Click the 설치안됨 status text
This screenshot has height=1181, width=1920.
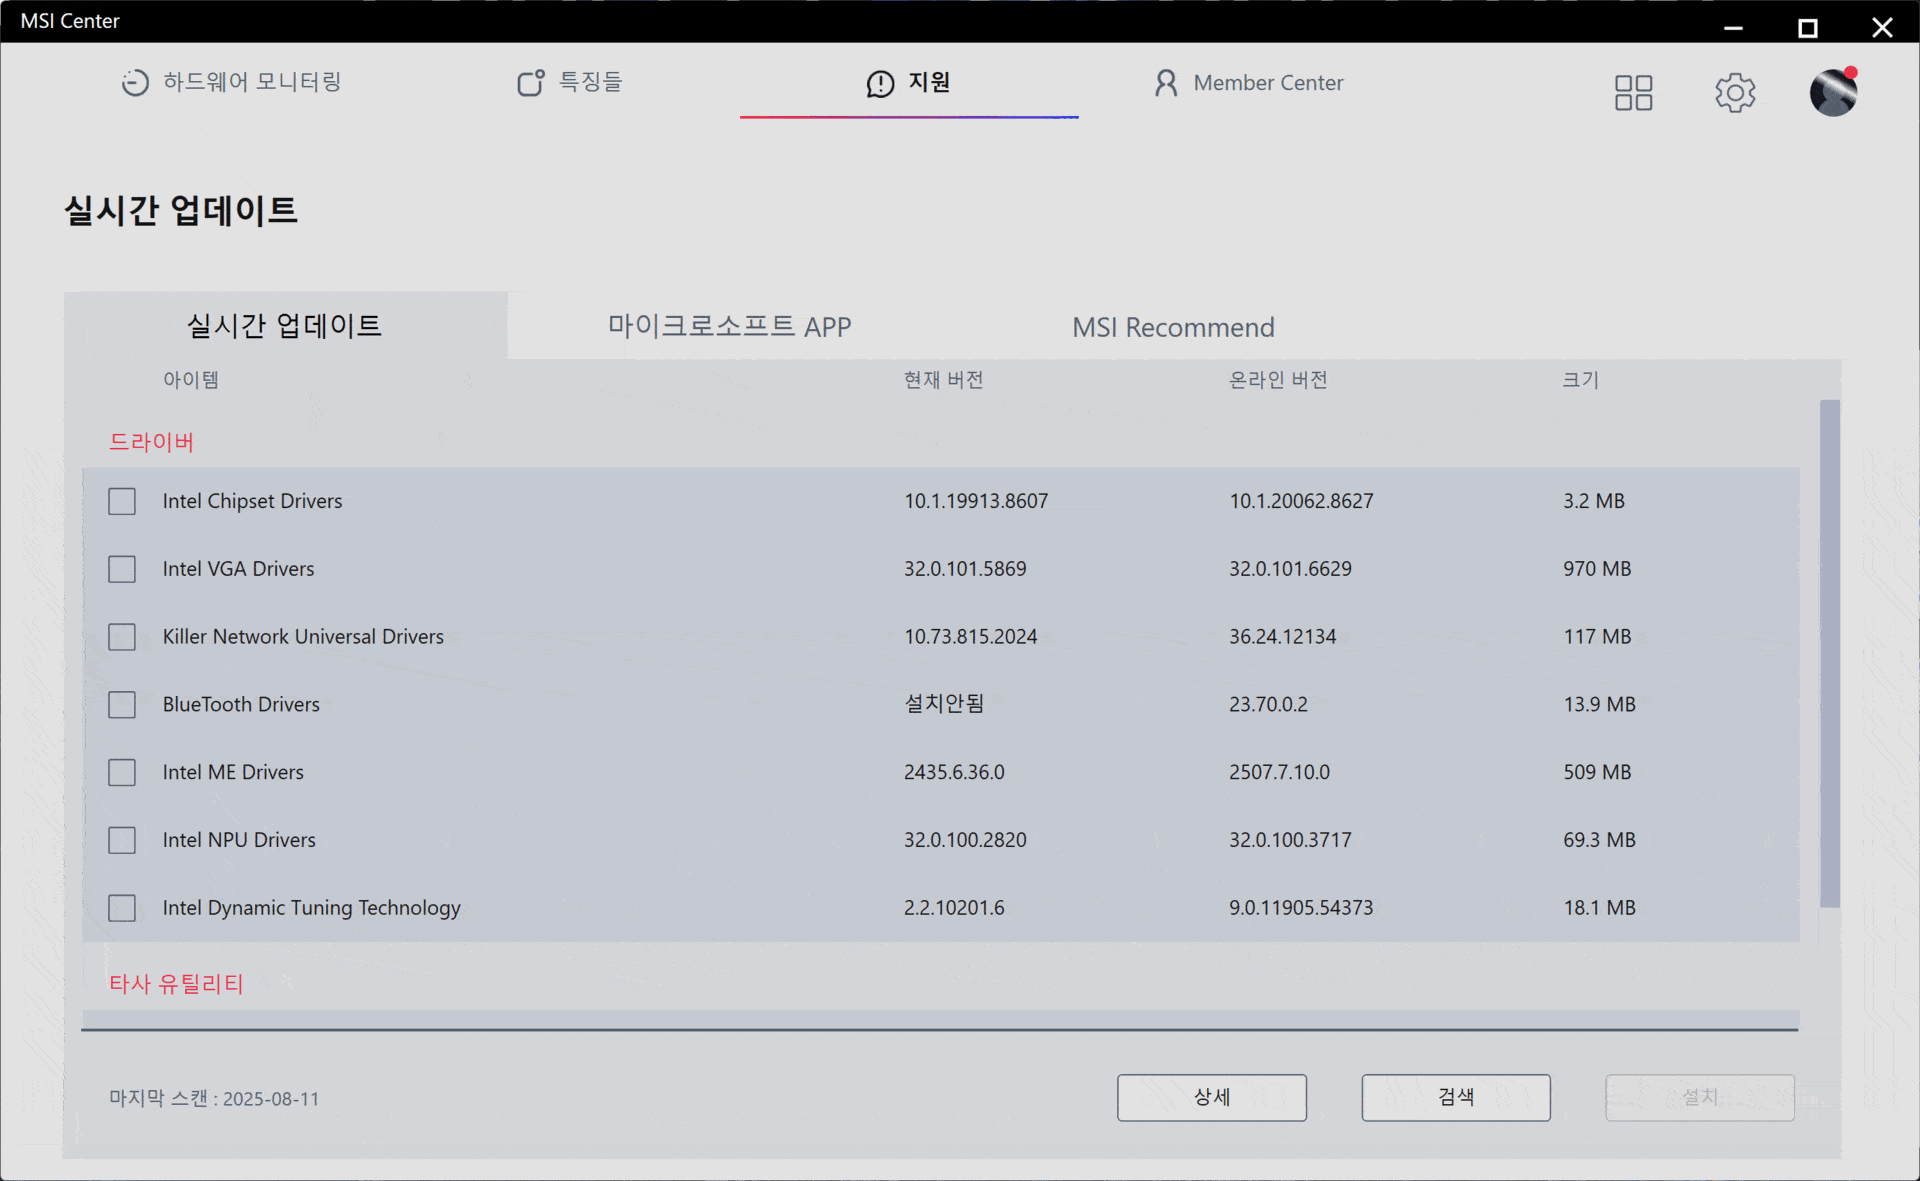[x=944, y=704]
